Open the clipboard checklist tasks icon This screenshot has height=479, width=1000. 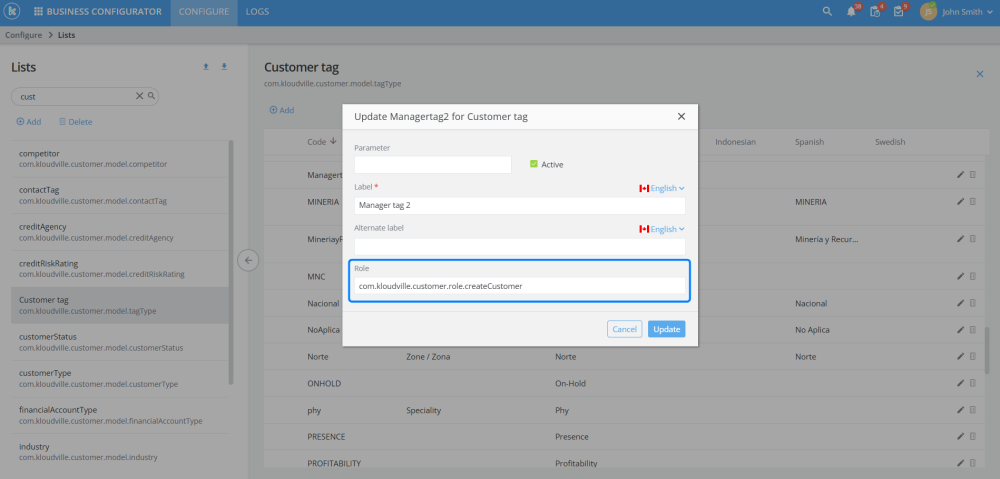875,12
